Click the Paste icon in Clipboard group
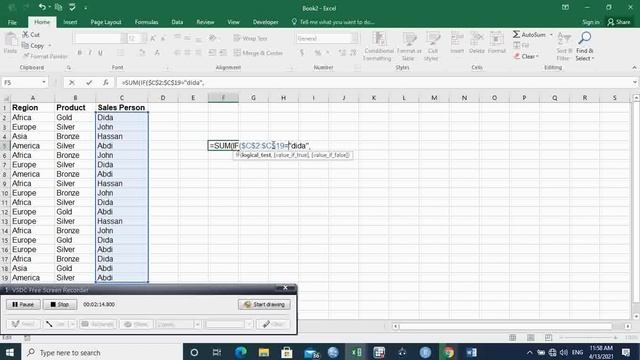The image size is (640, 360). 10,40
